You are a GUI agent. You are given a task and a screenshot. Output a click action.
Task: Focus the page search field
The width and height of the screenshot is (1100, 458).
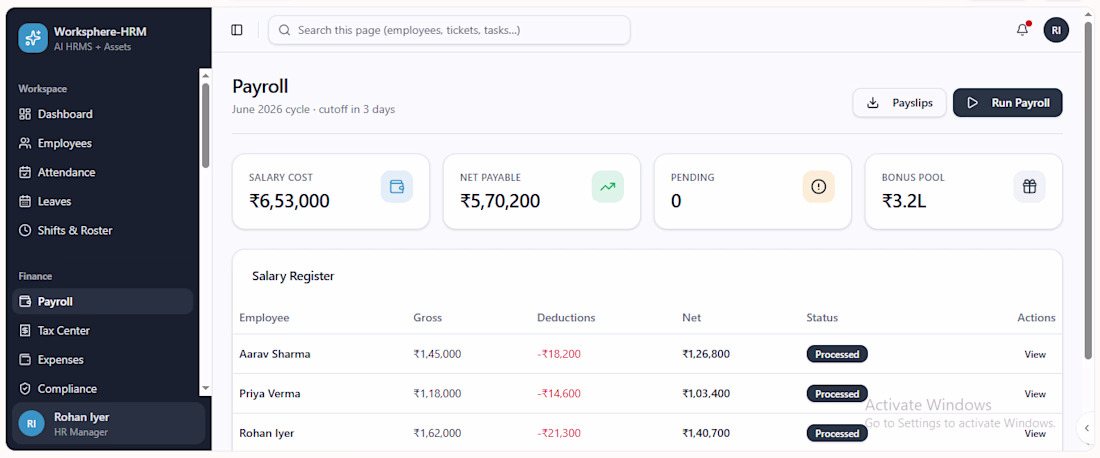(449, 30)
